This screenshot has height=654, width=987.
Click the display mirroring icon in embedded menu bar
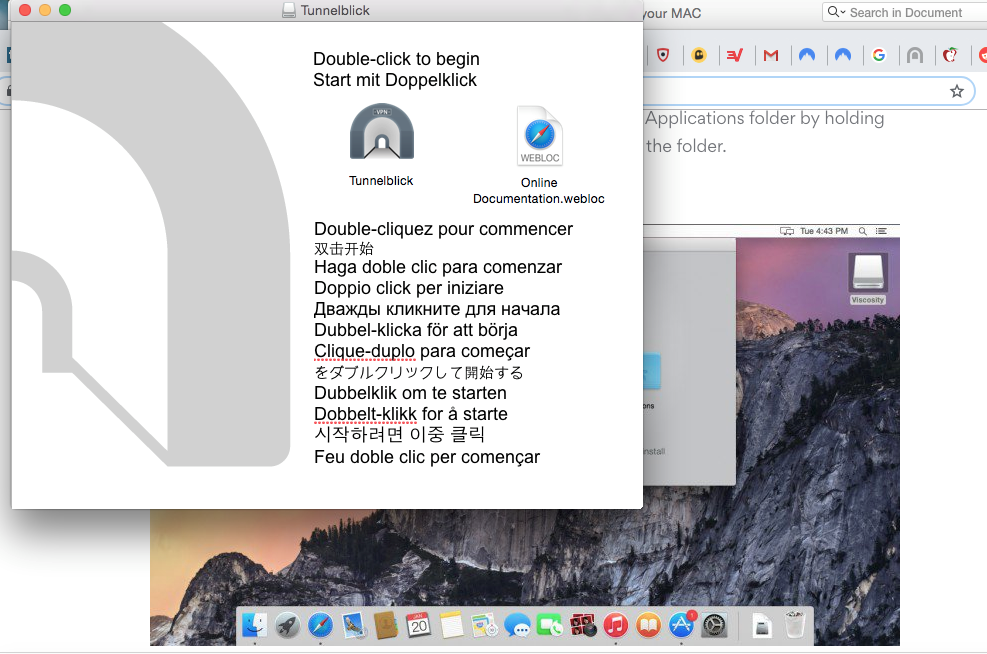[x=787, y=231]
